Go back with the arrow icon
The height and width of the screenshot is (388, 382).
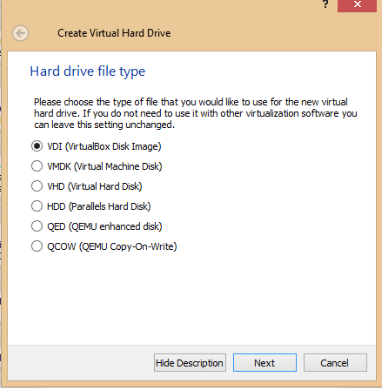(20, 33)
